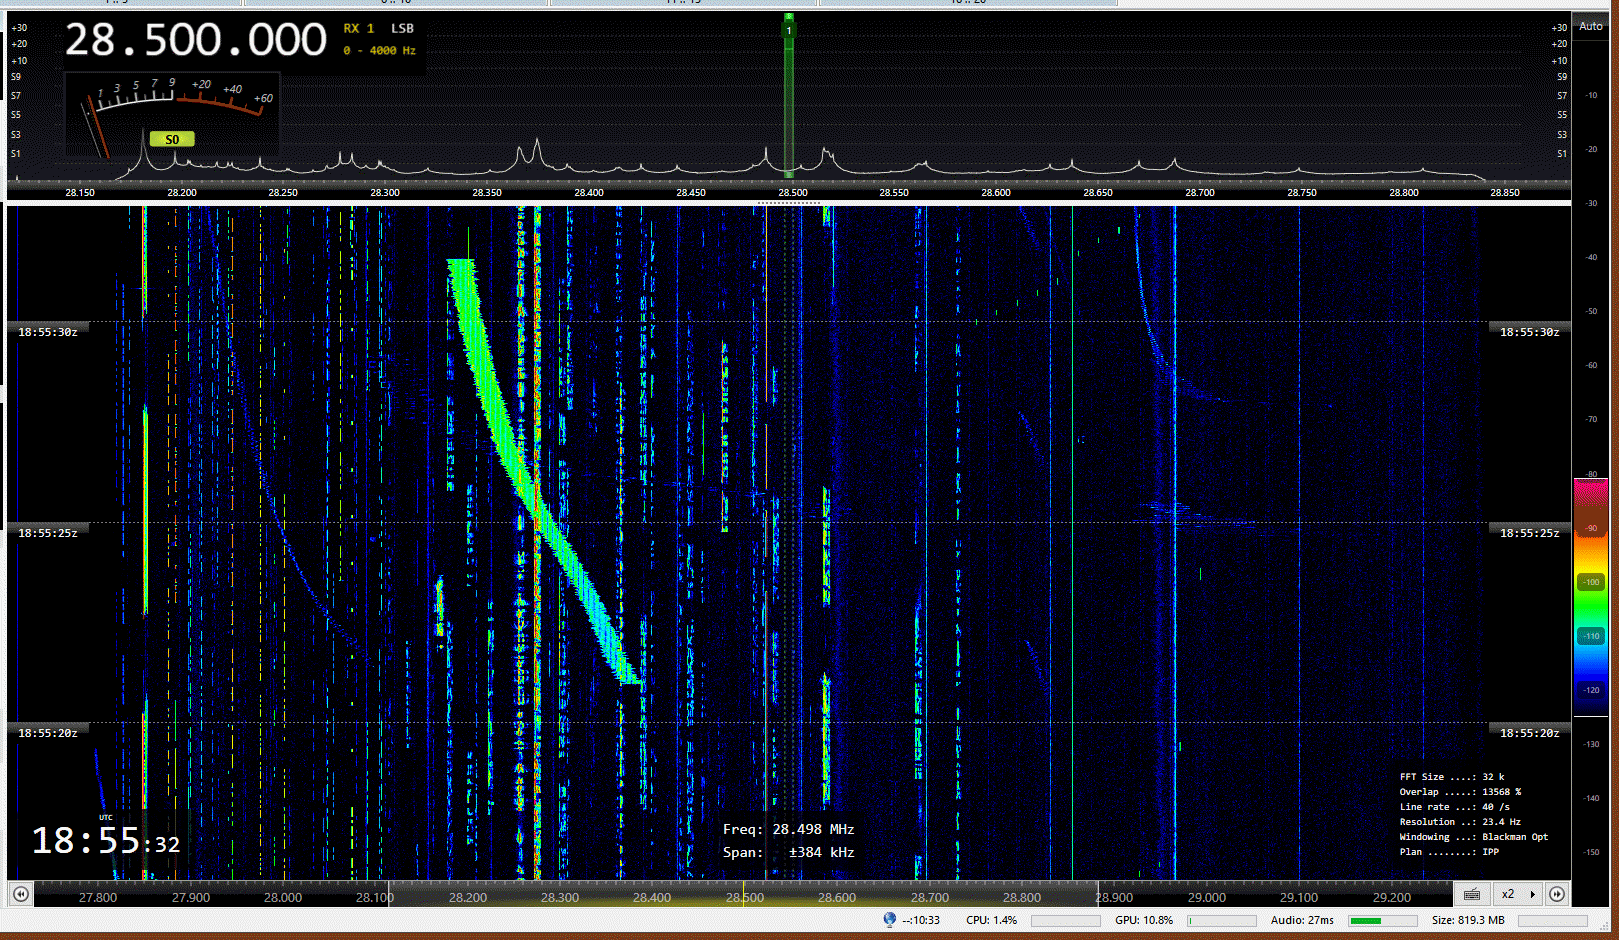The width and height of the screenshot is (1619, 940).
Task: Click the scroll-right arrow on frequency bar
Action: 1557,894
